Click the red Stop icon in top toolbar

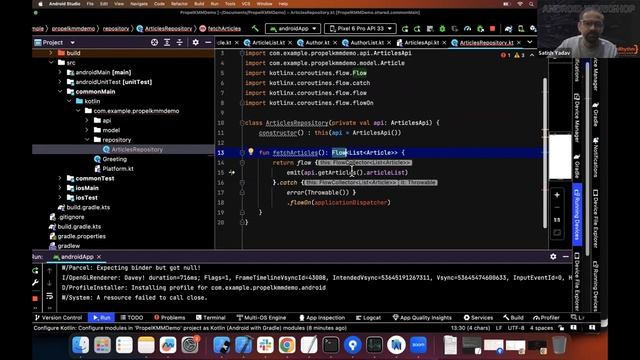492,29
